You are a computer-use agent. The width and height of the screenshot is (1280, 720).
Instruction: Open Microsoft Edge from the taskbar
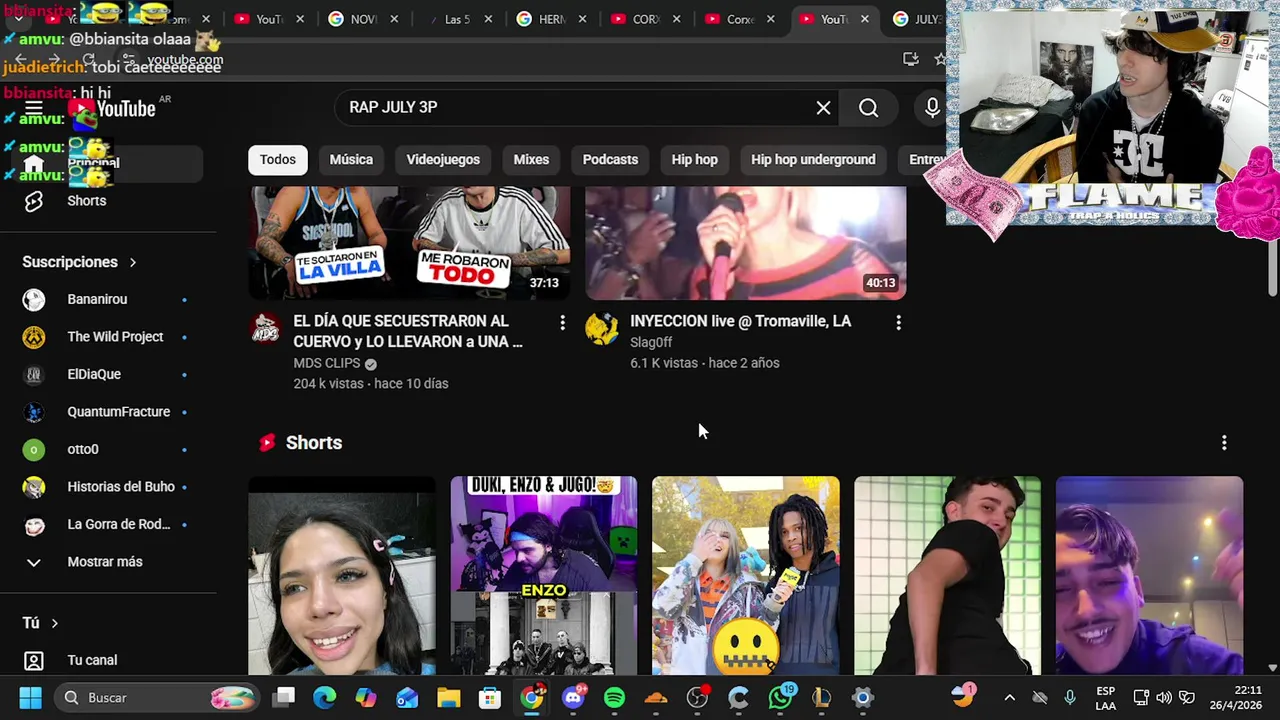pyautogui.click(x=325, y=698)
